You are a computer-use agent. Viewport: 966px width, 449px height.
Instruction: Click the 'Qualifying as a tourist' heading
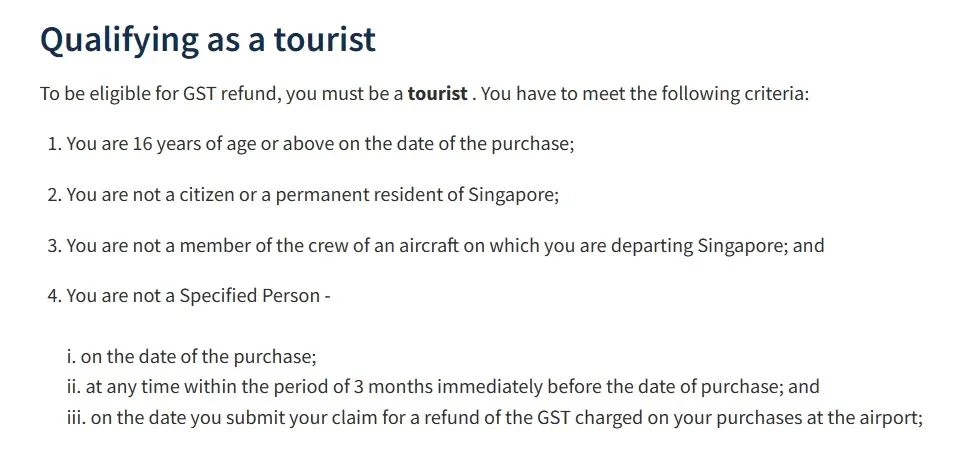[x=208, y=40]
